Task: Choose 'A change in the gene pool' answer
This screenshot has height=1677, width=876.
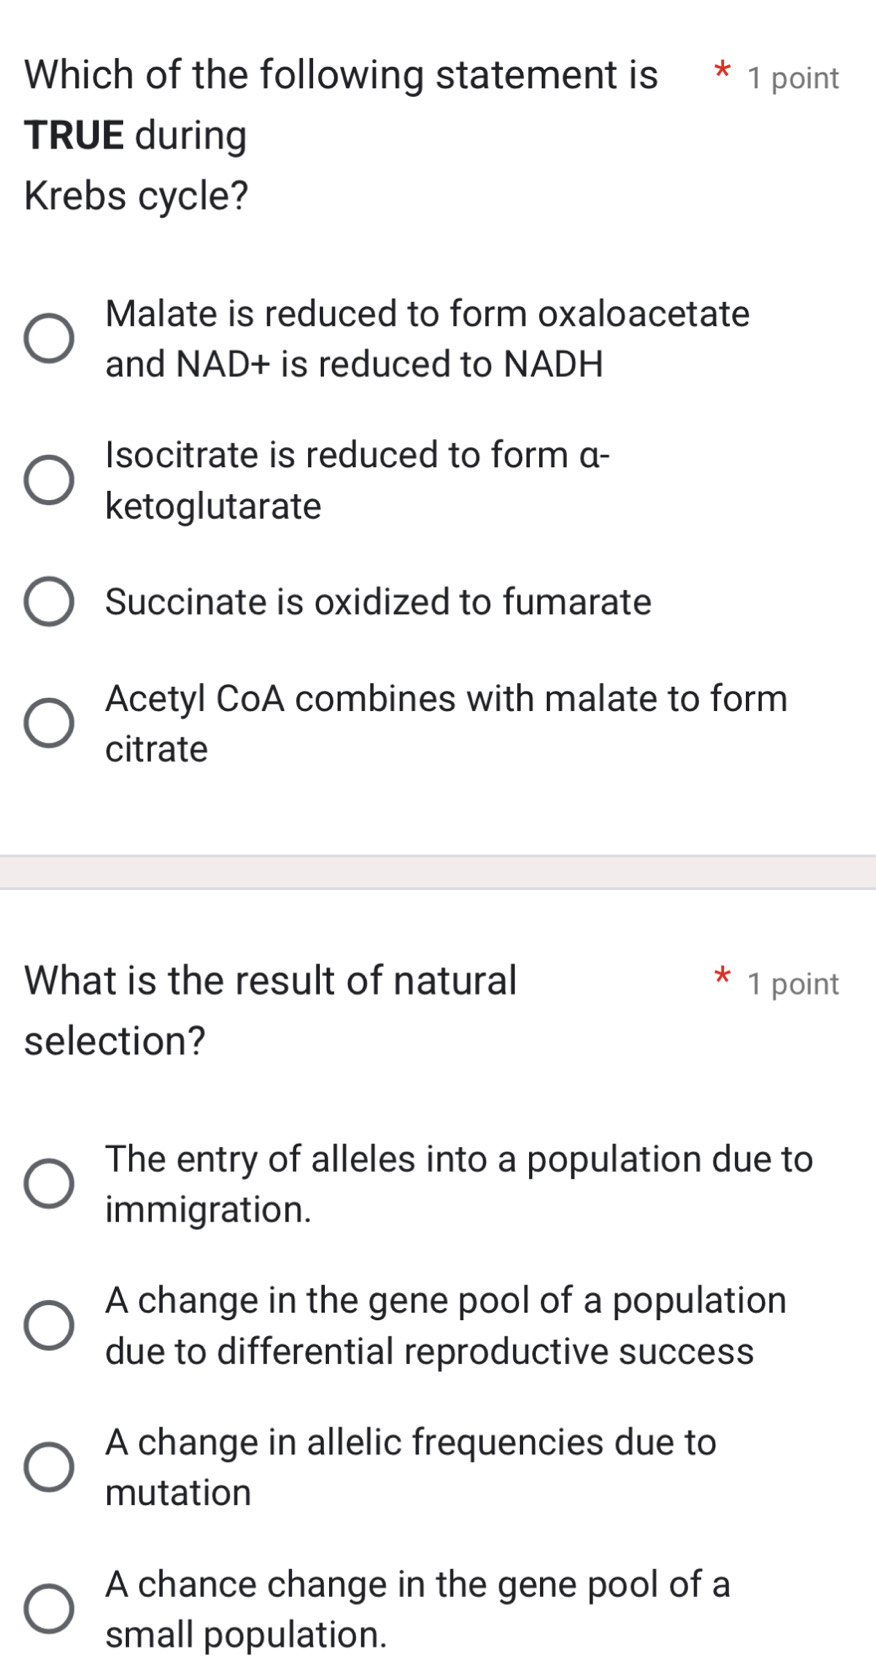Action: click(x=49, y=1324)
